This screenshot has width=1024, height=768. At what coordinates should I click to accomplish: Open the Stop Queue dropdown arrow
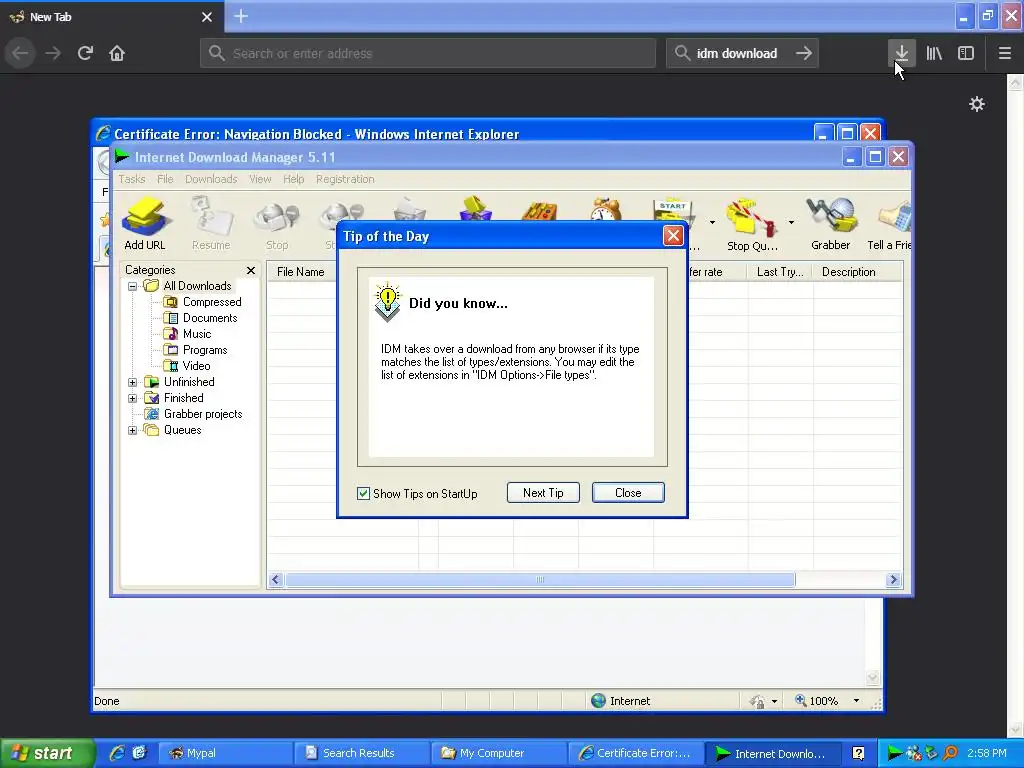coord(792,223)
